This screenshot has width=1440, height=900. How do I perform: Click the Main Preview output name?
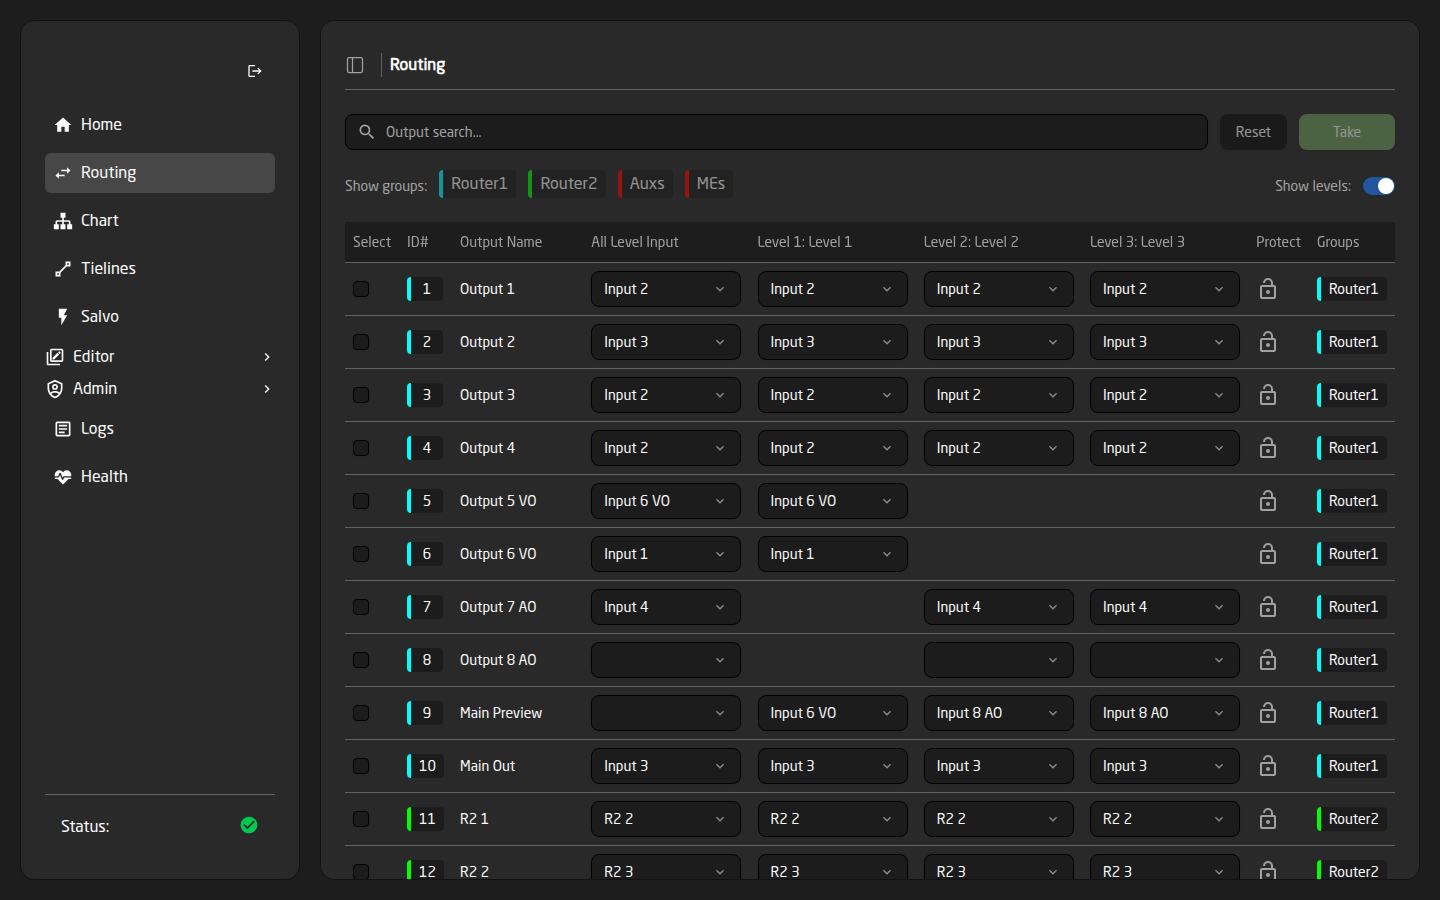coord(501,713)
